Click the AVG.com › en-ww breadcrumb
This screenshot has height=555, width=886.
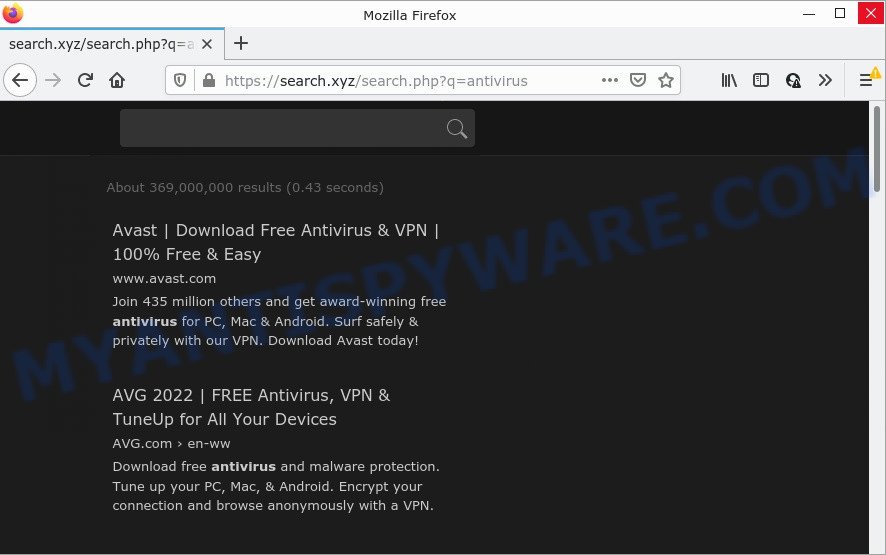[171, 444]
